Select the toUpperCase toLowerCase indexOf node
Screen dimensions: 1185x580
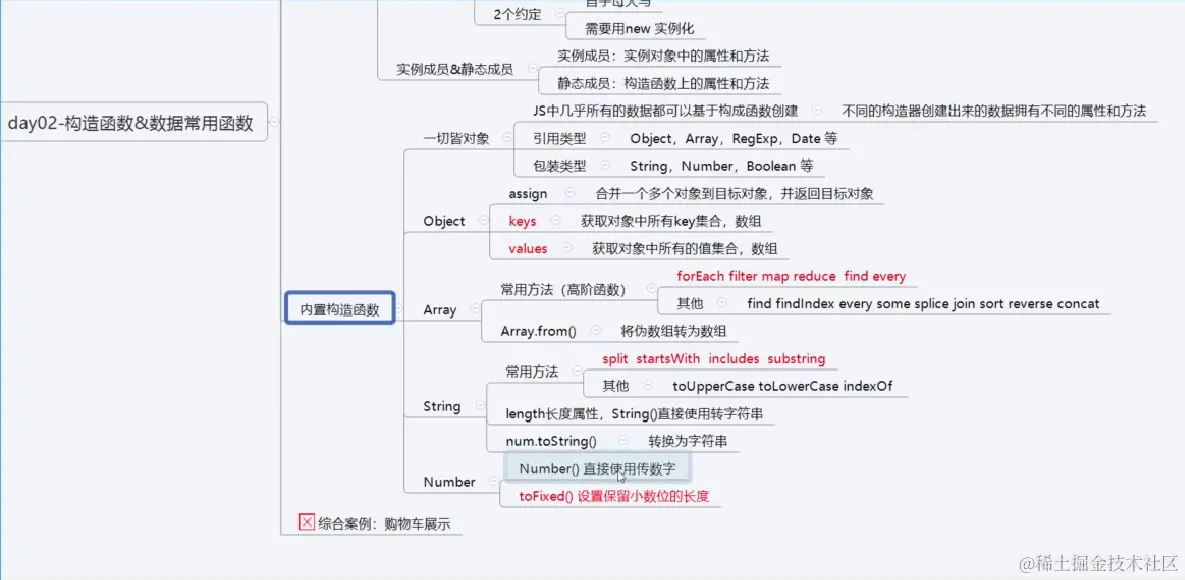pos(782,386)
